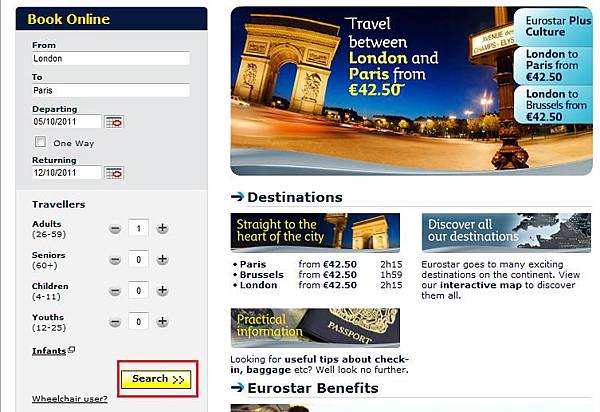Open the Infants link

click(49, 351)
